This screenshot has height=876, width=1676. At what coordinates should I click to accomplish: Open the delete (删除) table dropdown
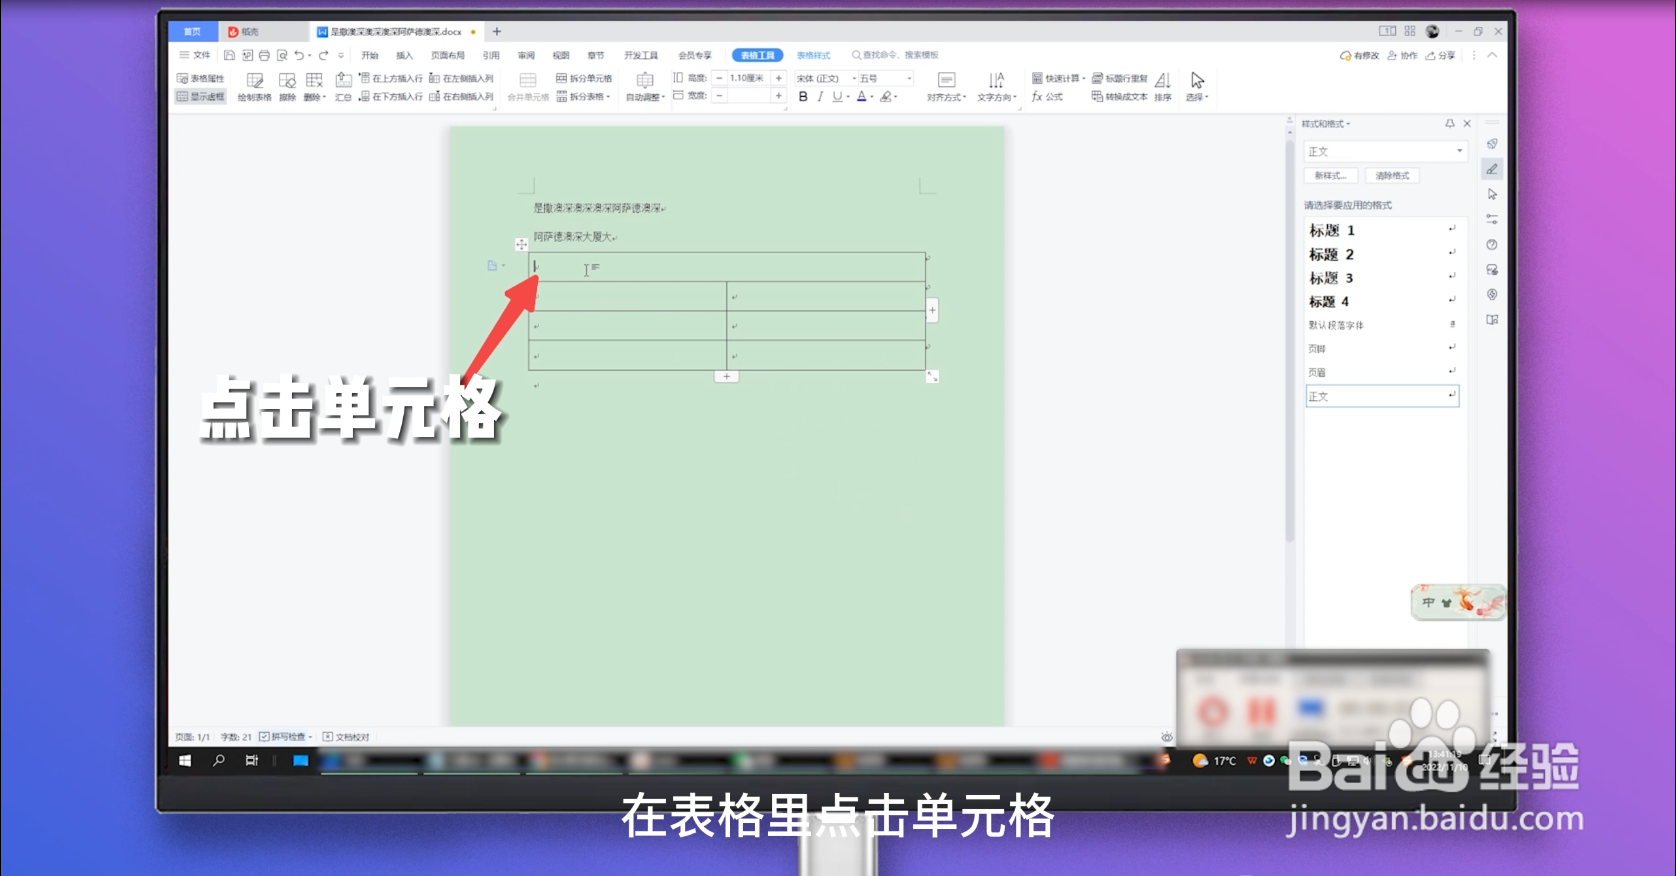click(x=315, y=87)
